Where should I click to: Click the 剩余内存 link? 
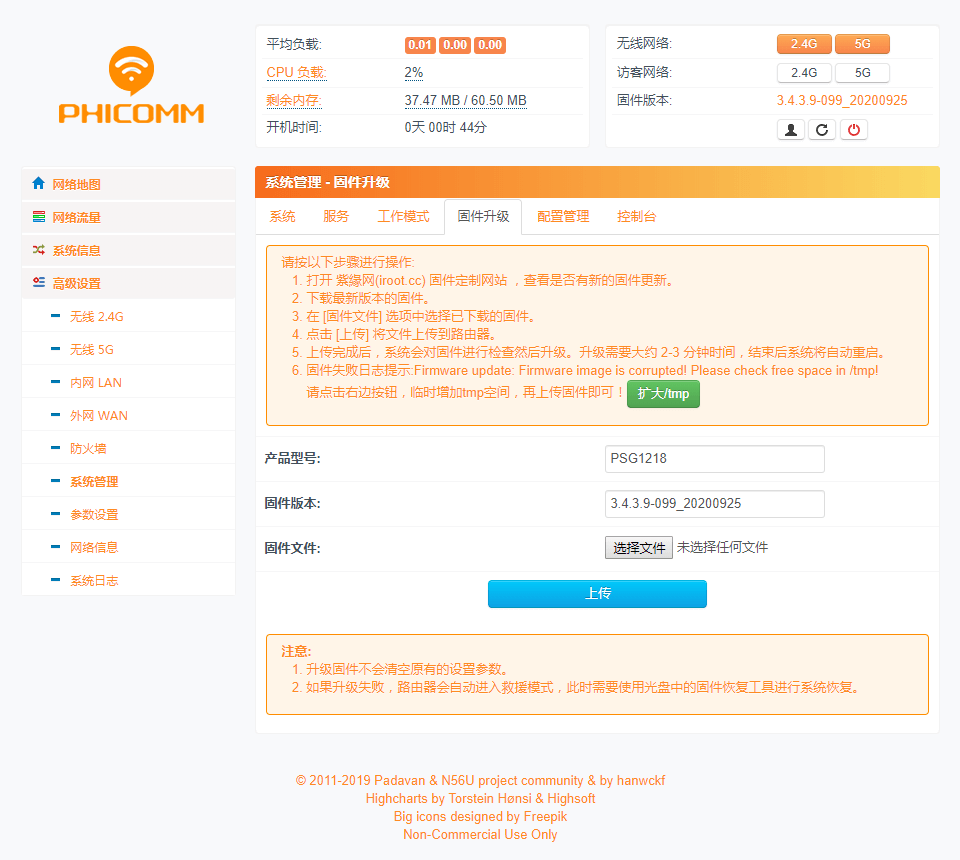(x=294, y=100)
